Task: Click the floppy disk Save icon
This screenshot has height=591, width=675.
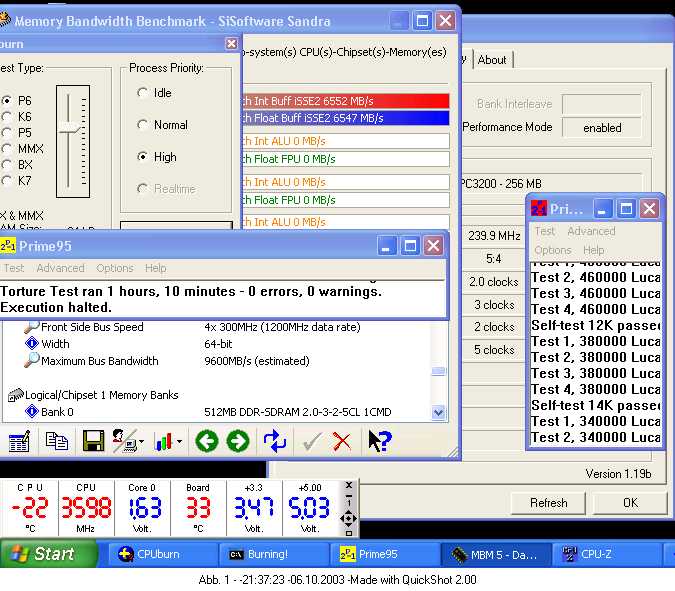Action: click(x=93, y=441)
